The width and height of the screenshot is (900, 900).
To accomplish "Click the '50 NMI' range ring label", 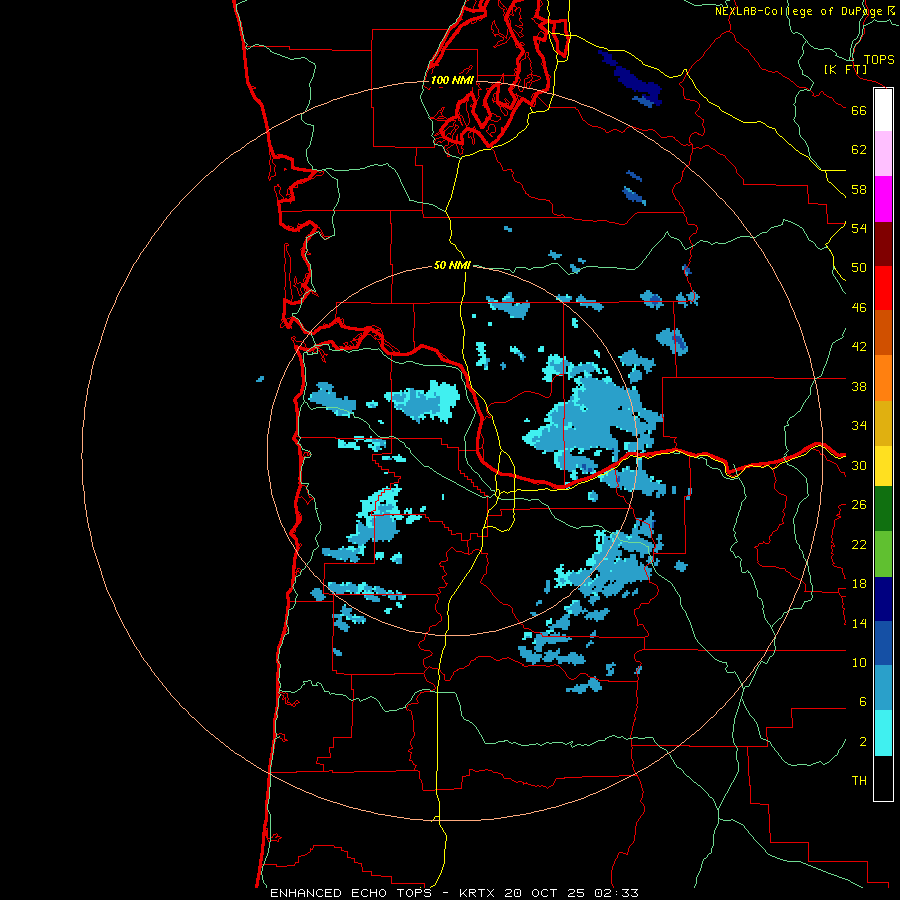I will 452,265.
